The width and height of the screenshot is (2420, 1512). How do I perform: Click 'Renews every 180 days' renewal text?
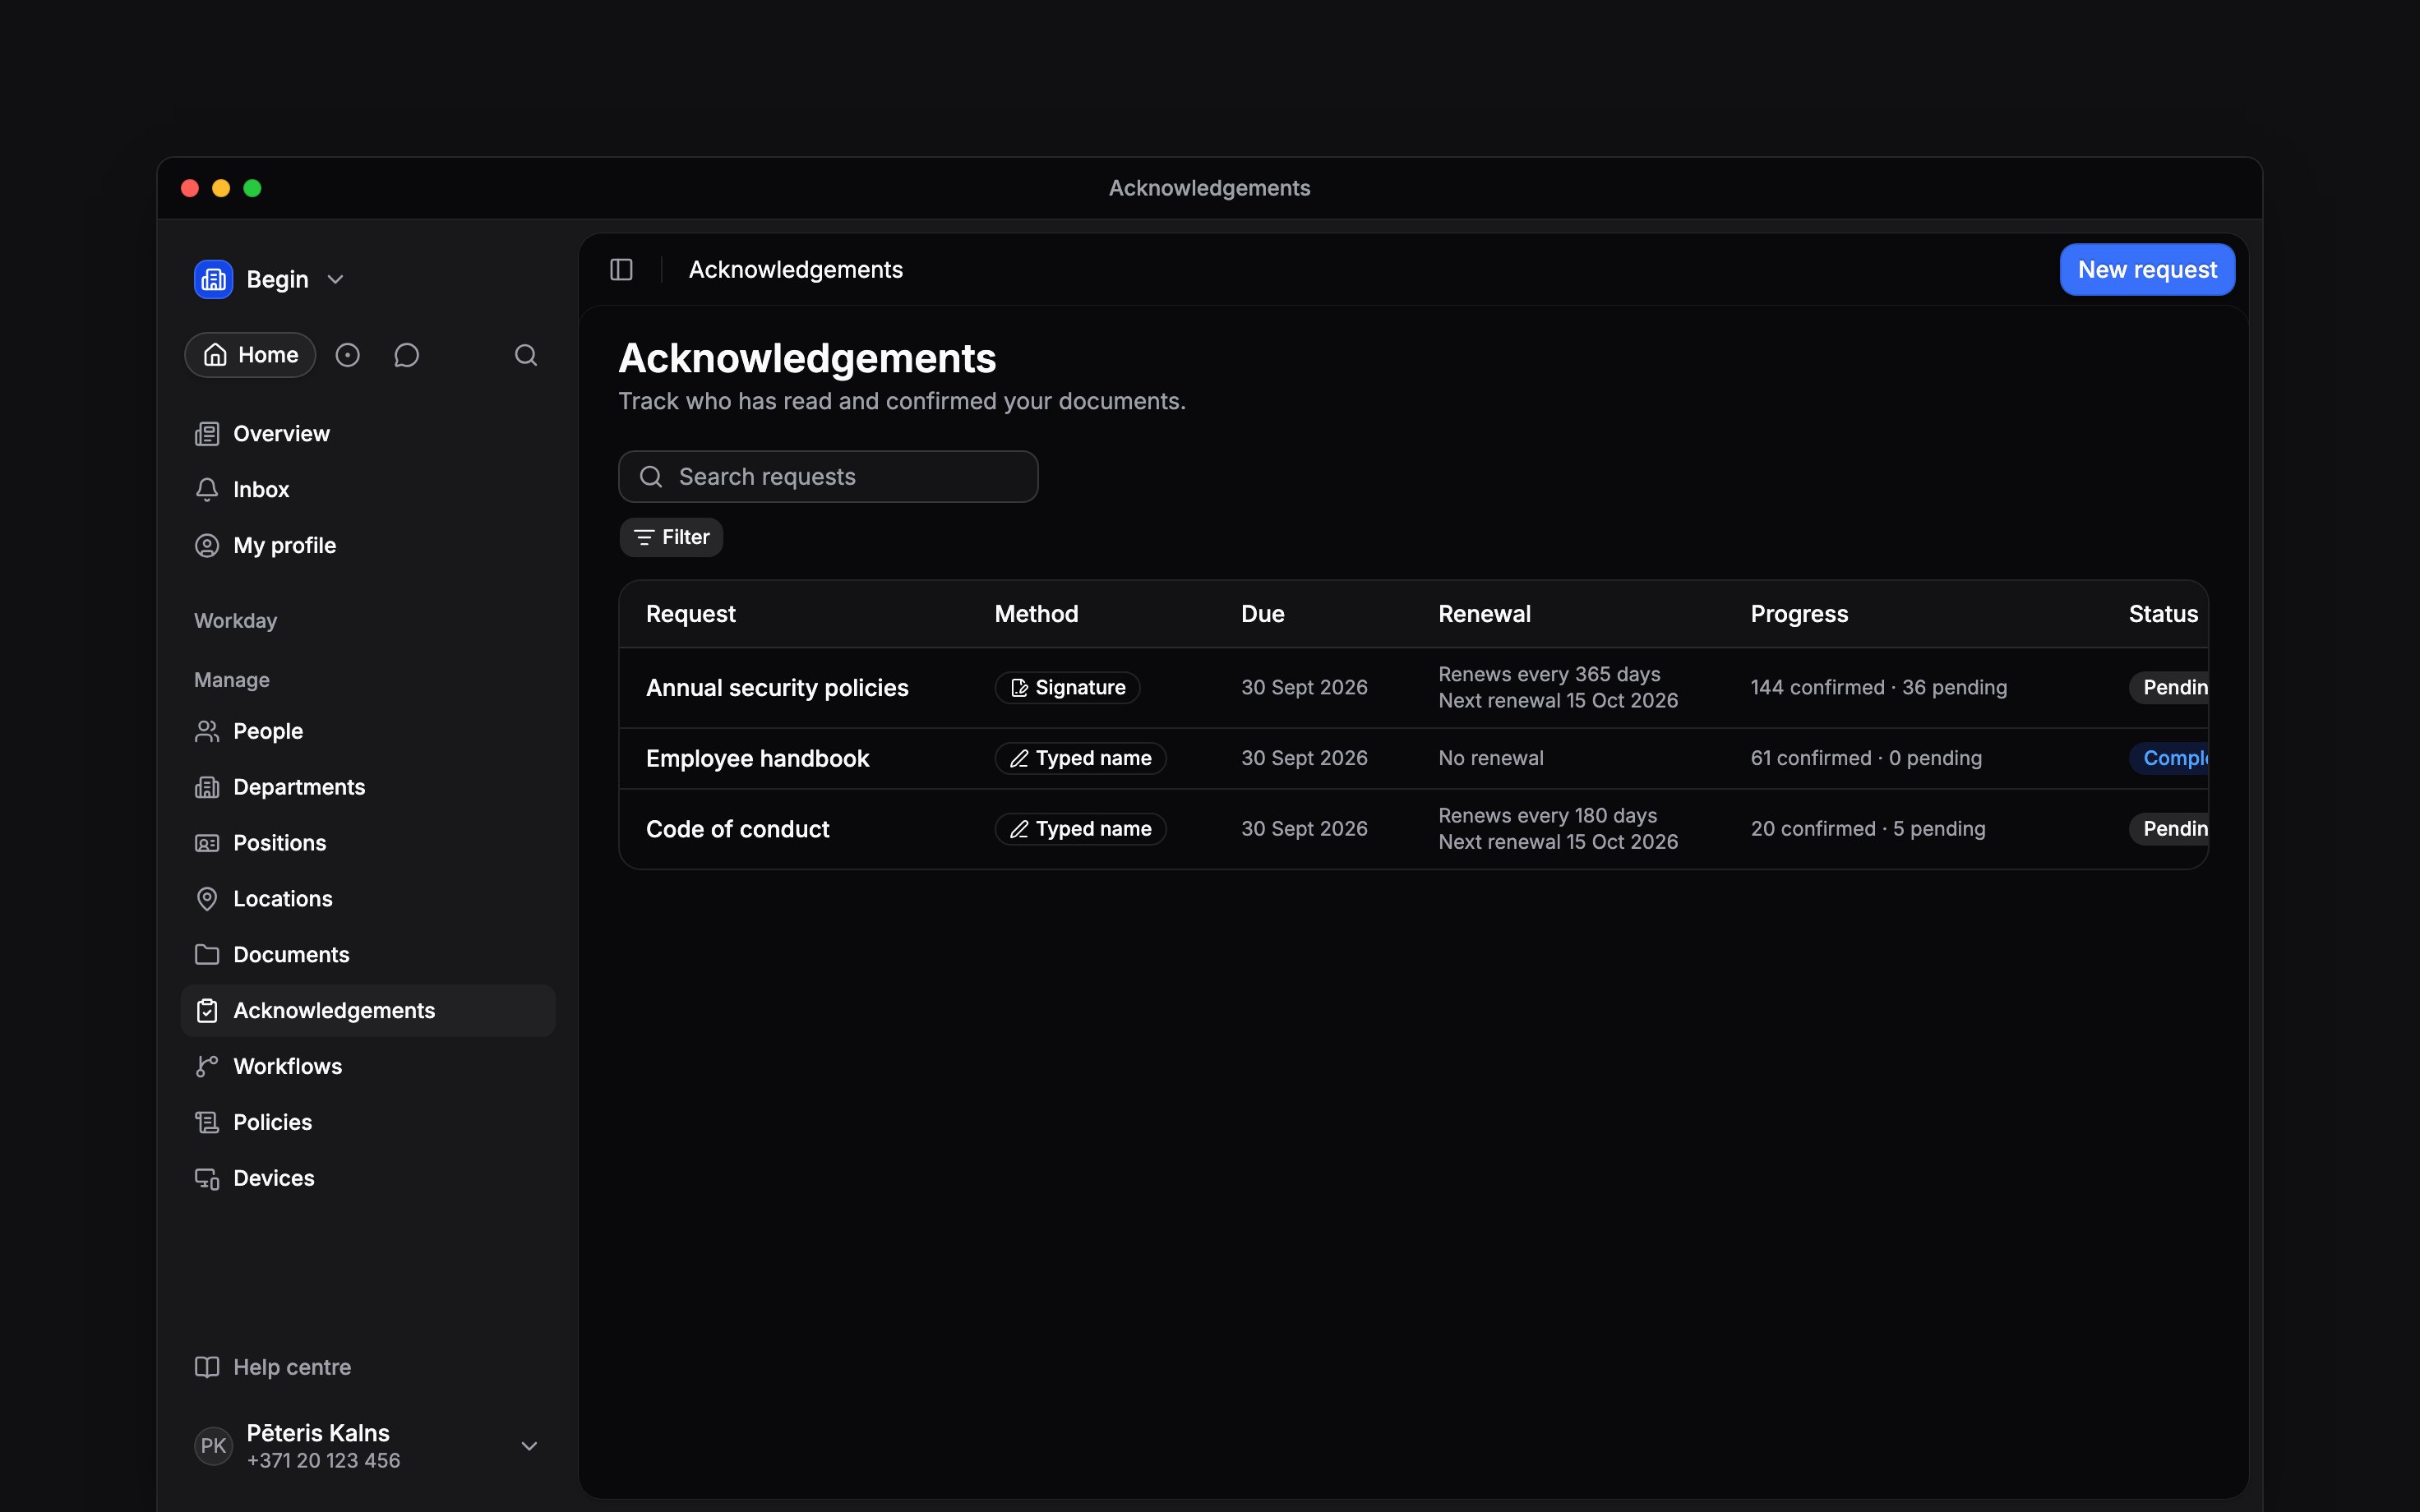coord(1547,815)
